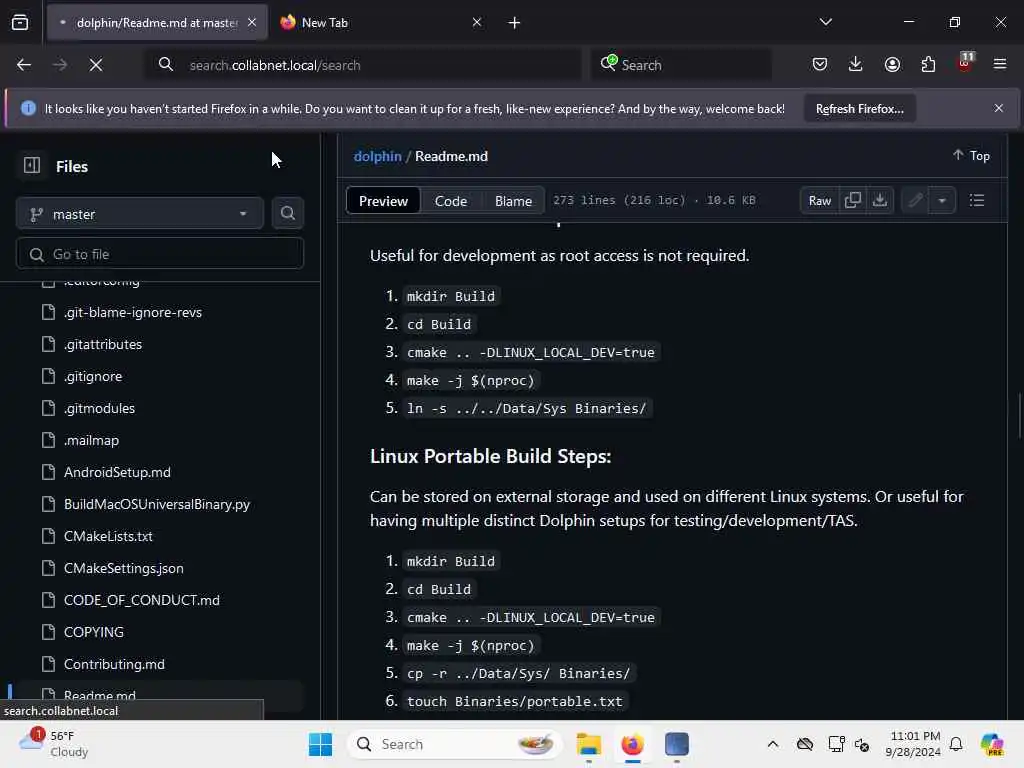Open weather widget 56°F Cloudy
Image resolution: width=1024 pixels, height=768 pixels.
pos(54,744)
